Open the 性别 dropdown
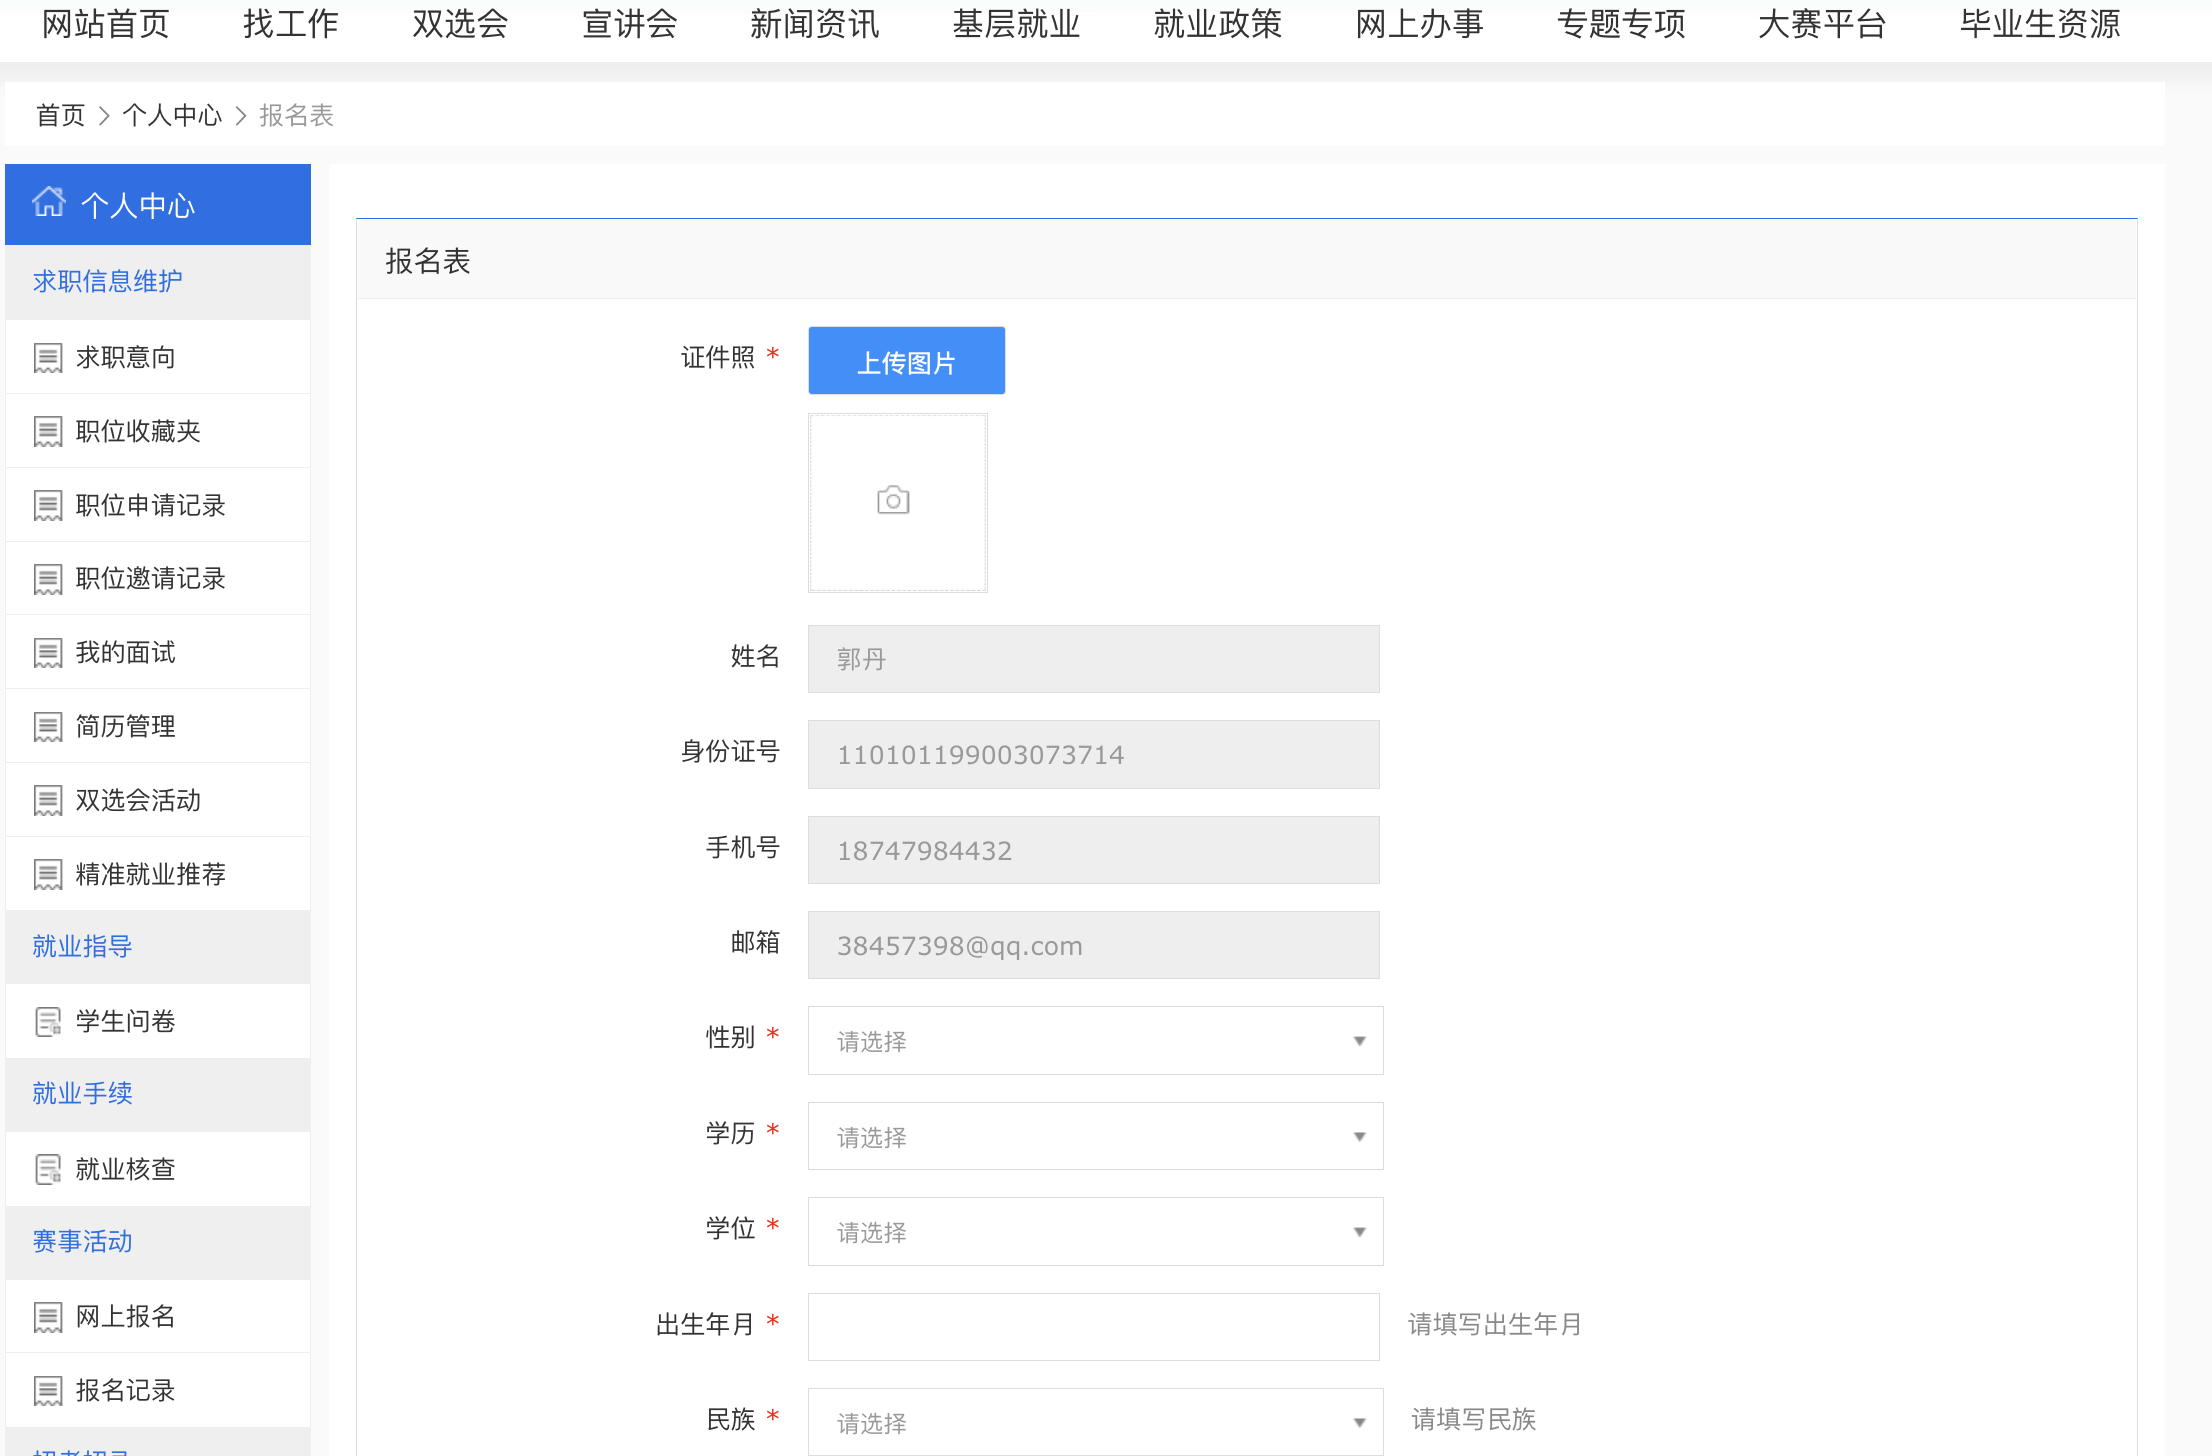This screenshot has height=1456, width=2212. [x=1095, y=1041]
